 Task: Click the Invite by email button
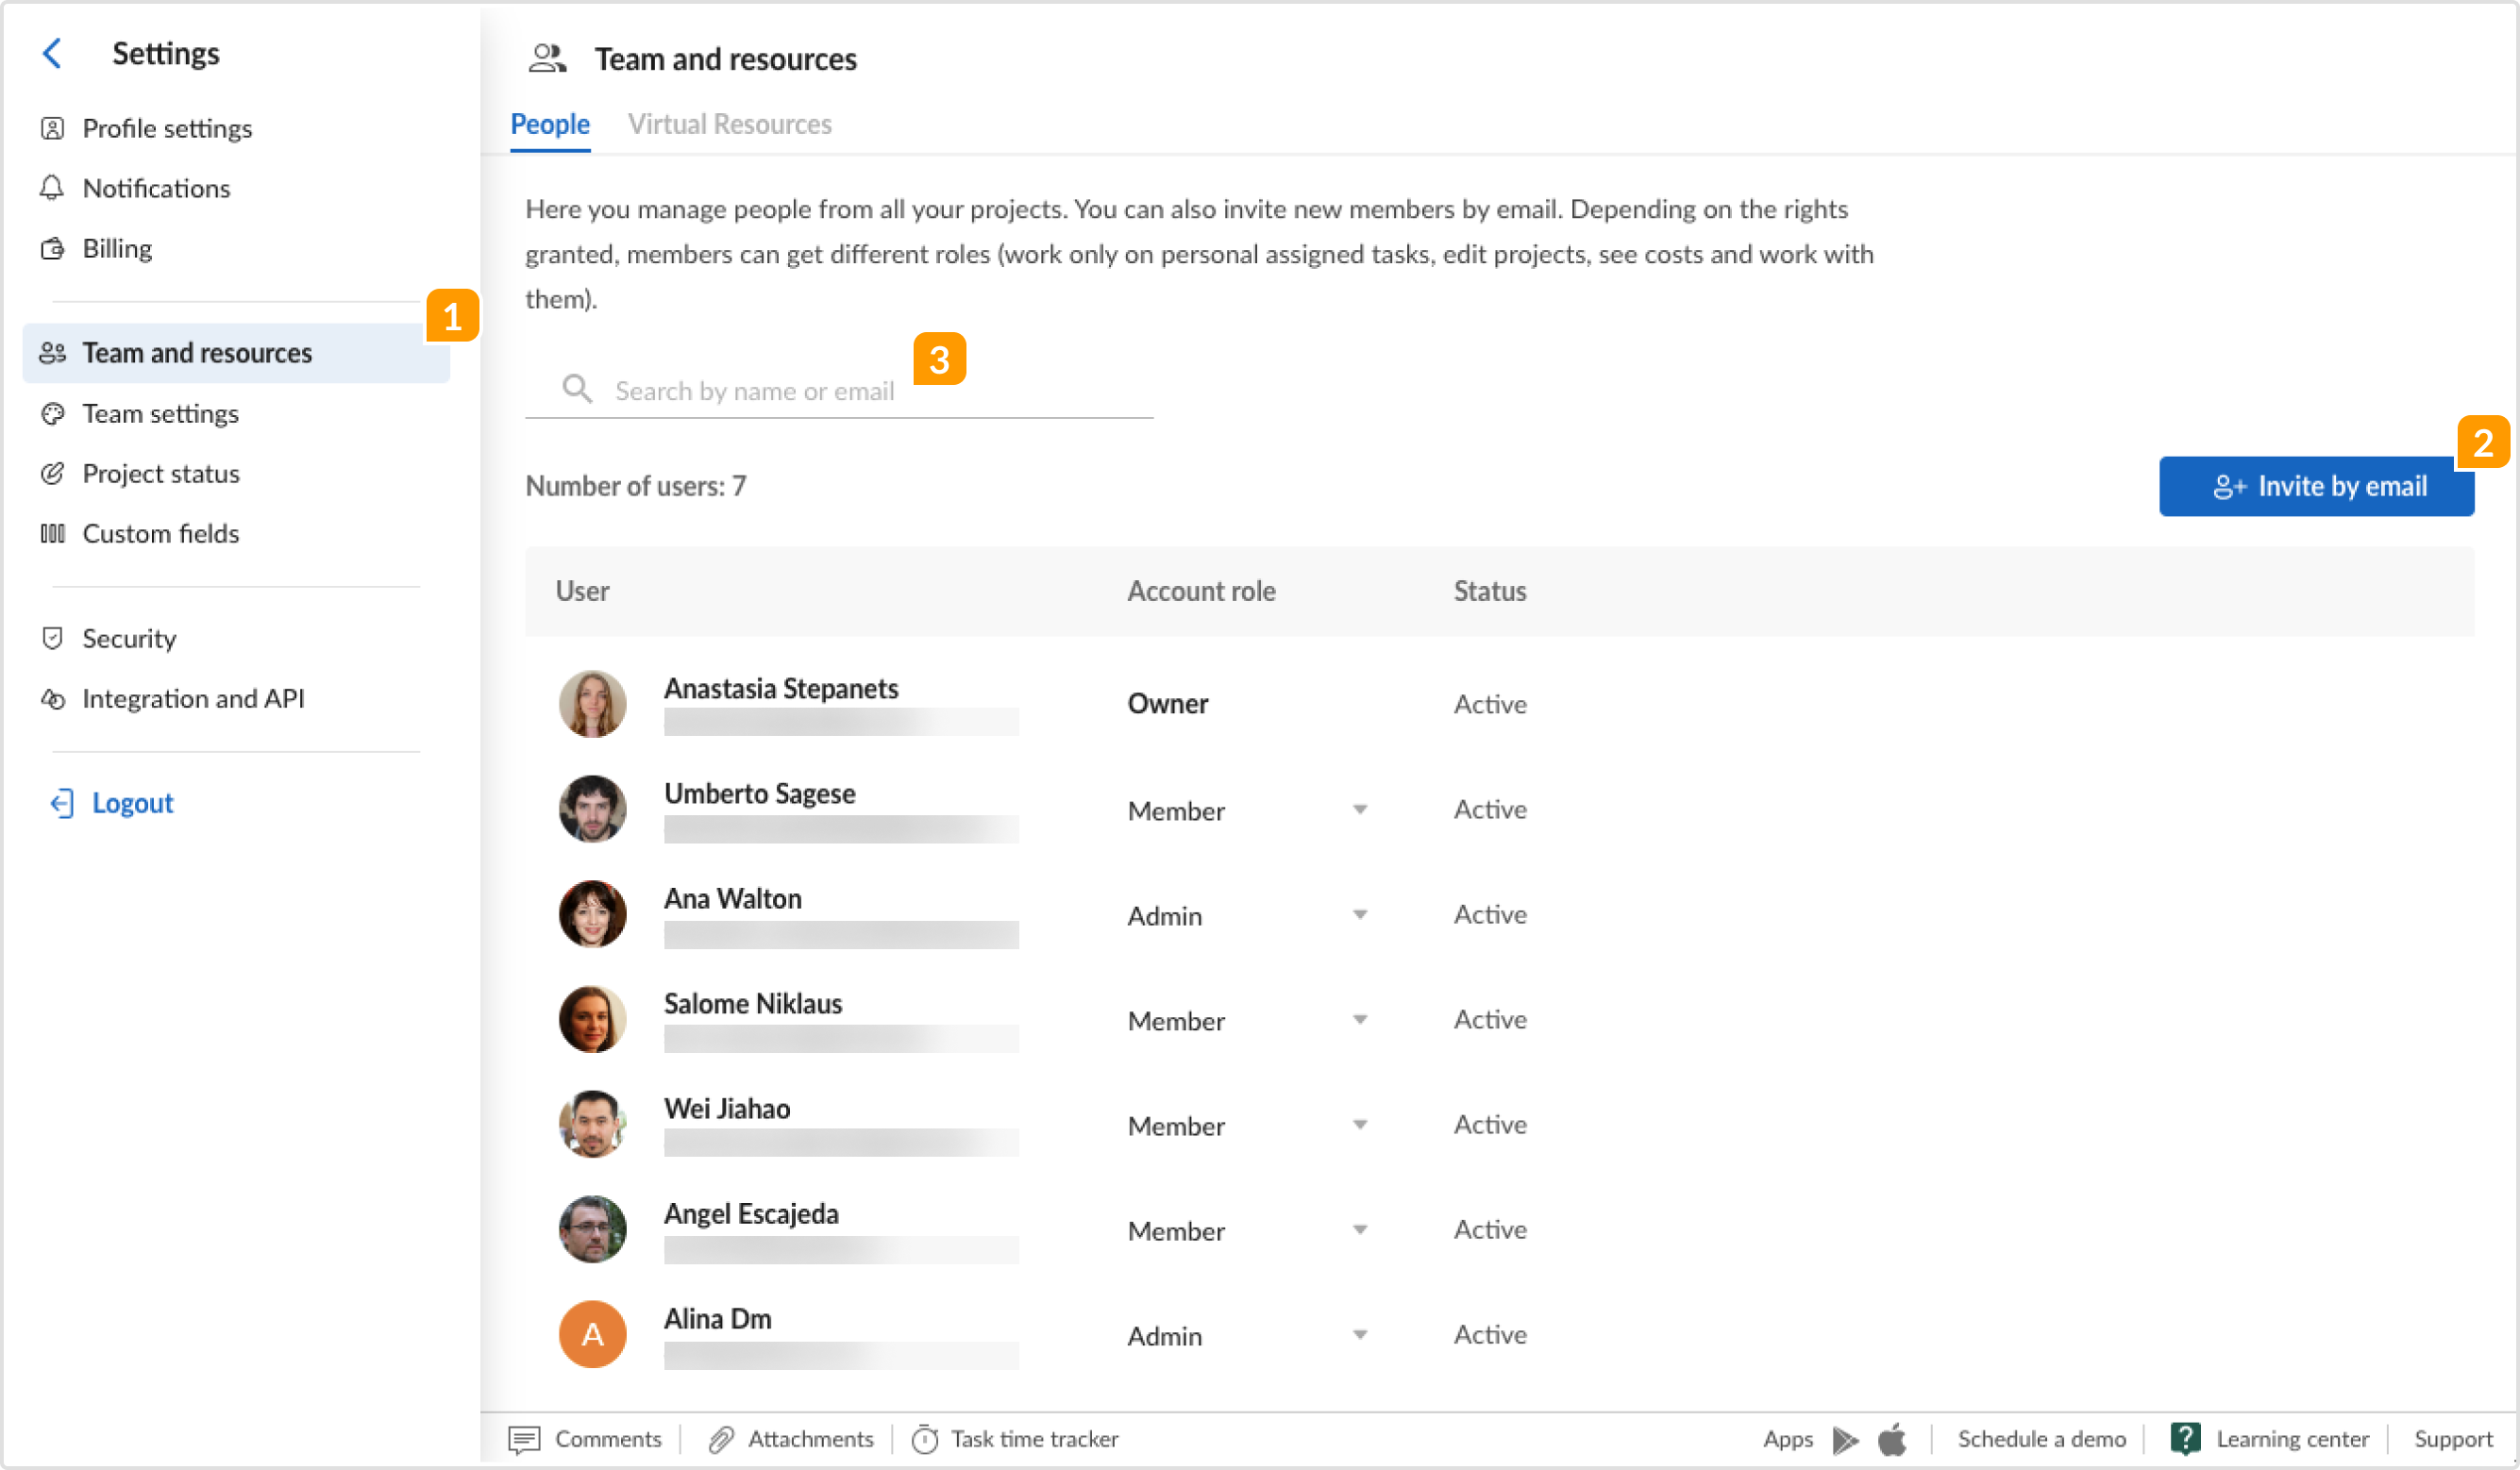tap(2316, 486)
